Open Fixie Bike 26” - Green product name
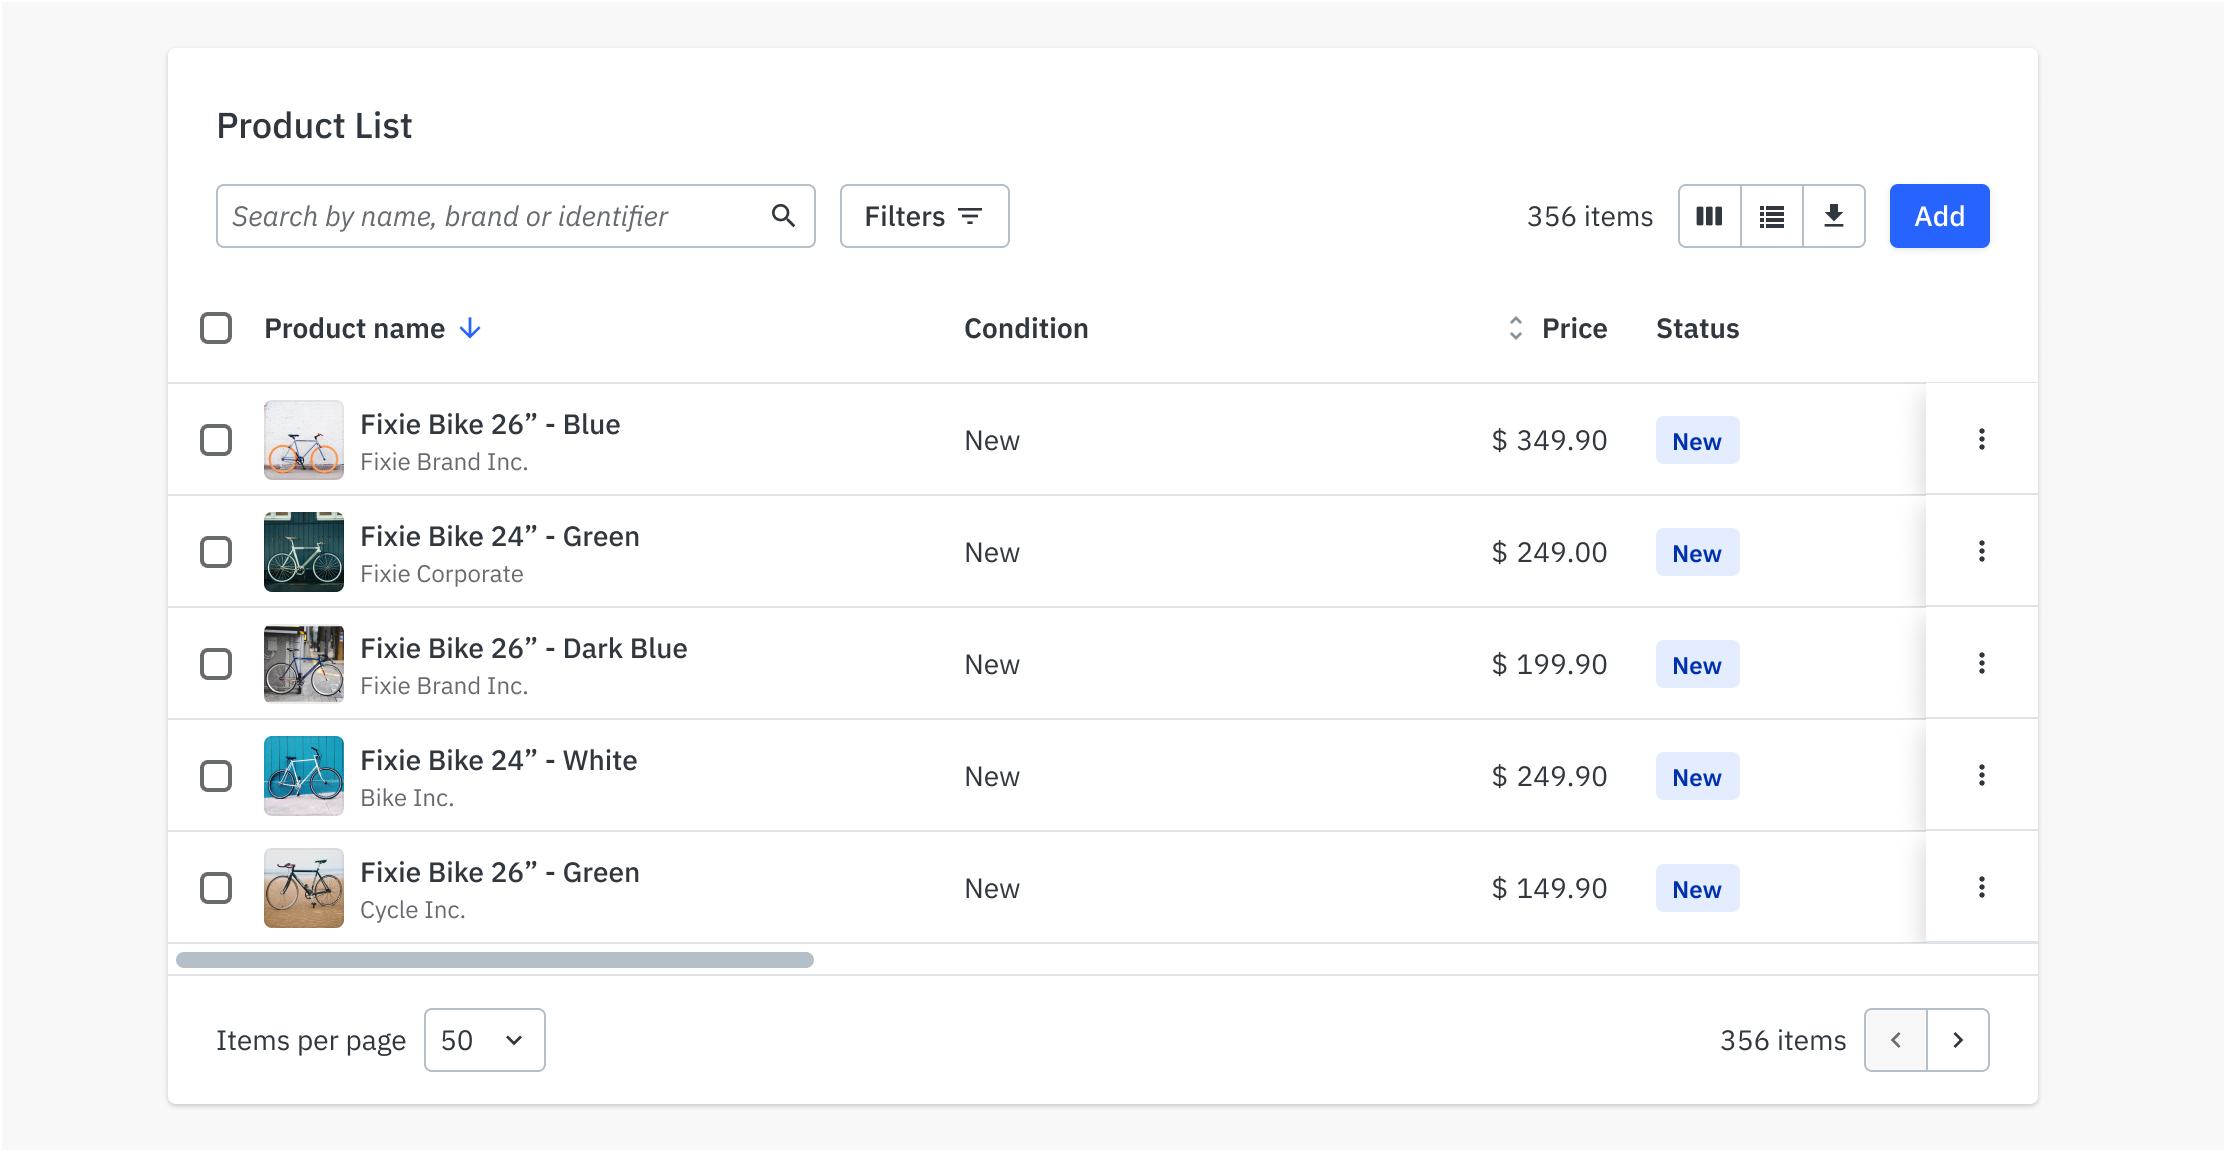The height and width of the screenshot is (1152, 2226). coord(499,872)
